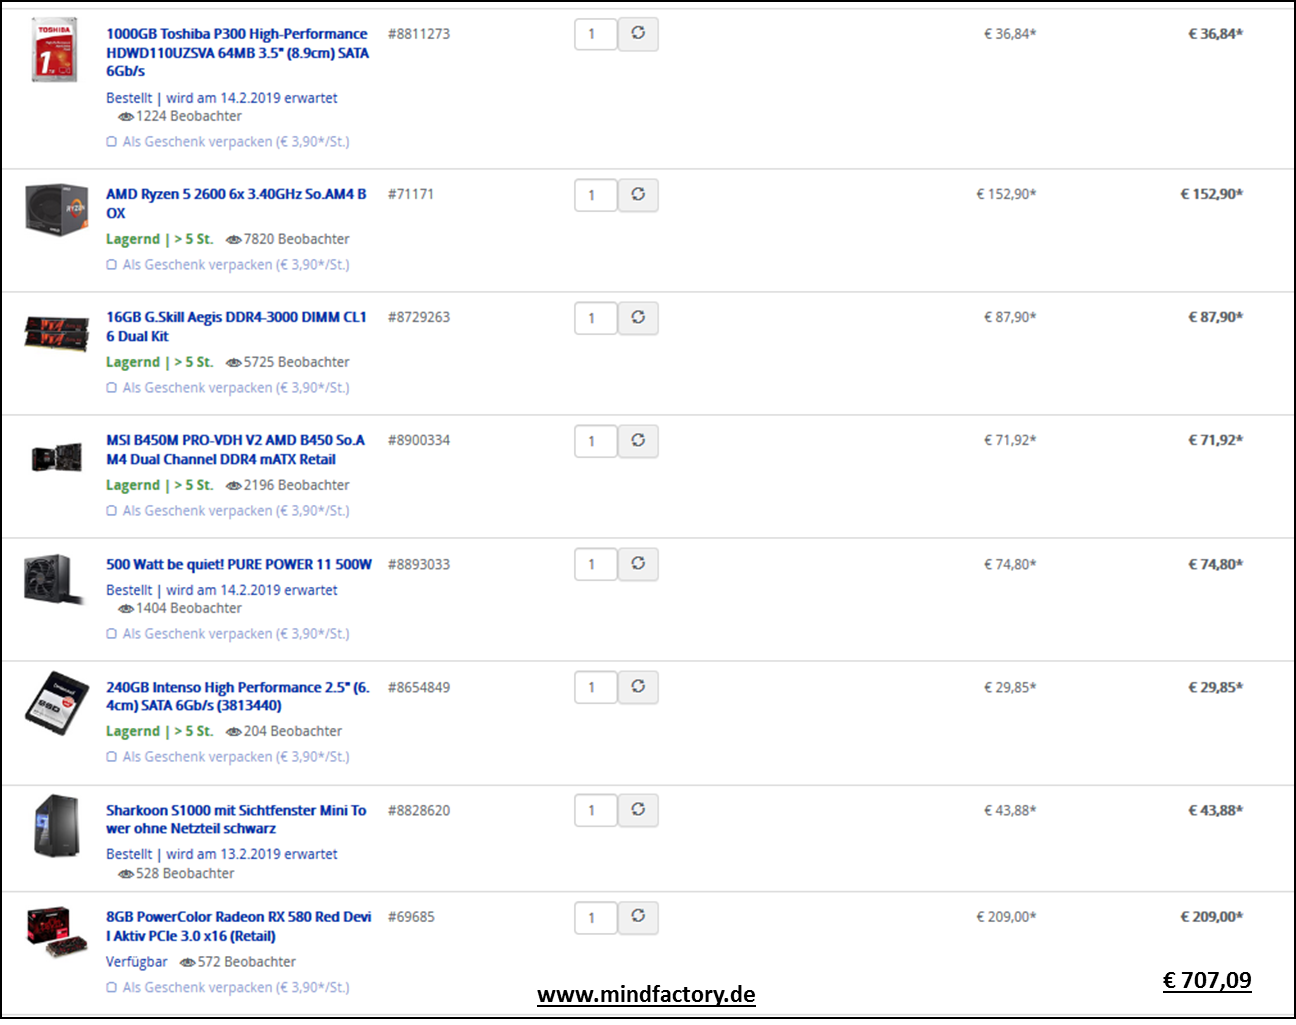Viewport: 1296px width, 1025px height.
Task: Click the '204 Beobachter' watcher count
Action: (x=293, y=732)
